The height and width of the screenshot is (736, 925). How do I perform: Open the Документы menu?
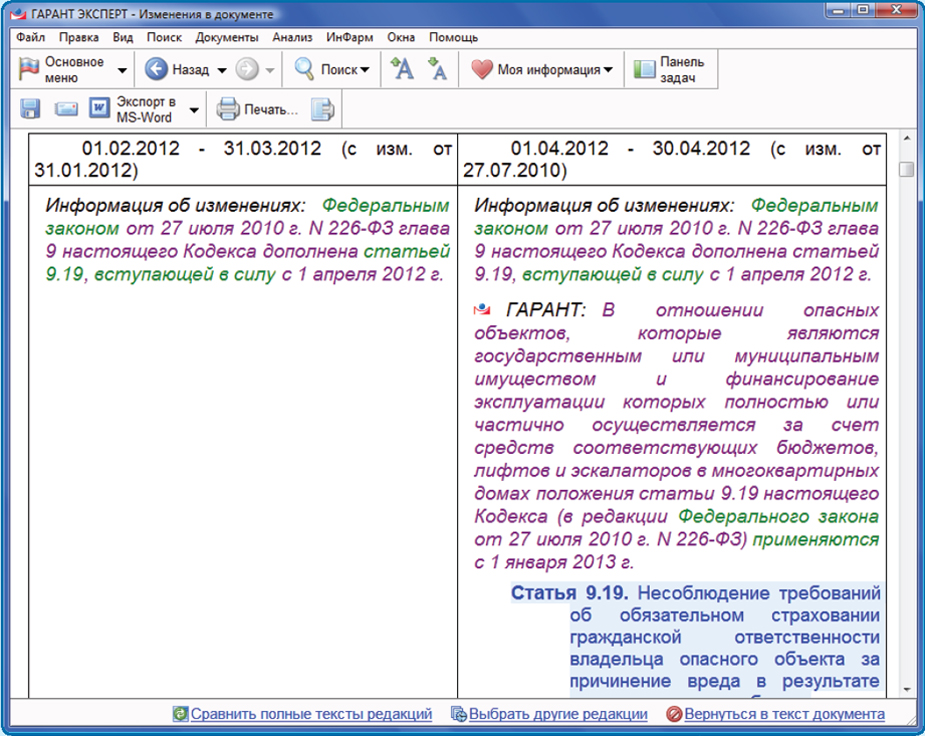click(227, 37)
